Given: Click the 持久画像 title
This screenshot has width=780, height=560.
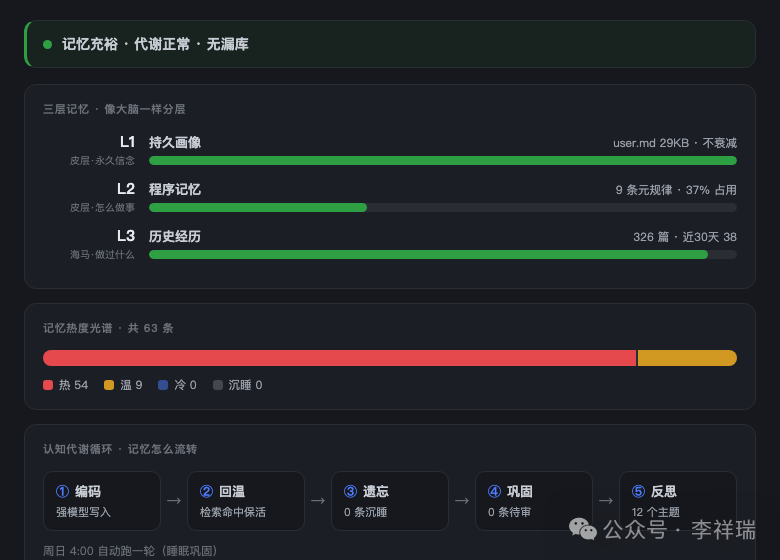Looking at the screenshot, I should [175, 143].
